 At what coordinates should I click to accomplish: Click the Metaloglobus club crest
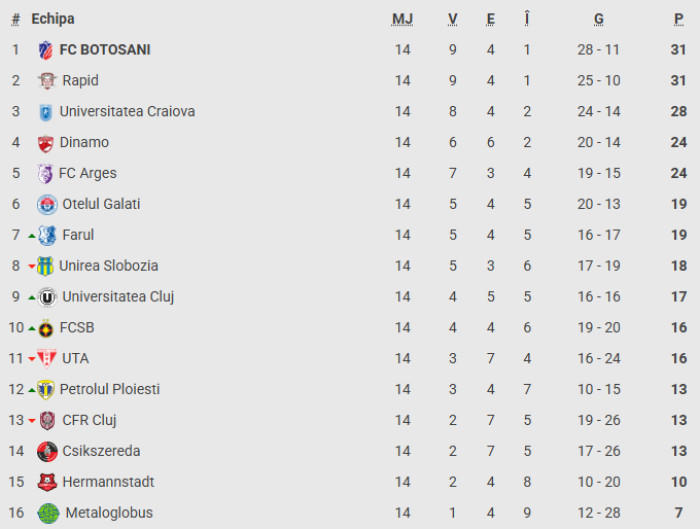click(48, 514)
